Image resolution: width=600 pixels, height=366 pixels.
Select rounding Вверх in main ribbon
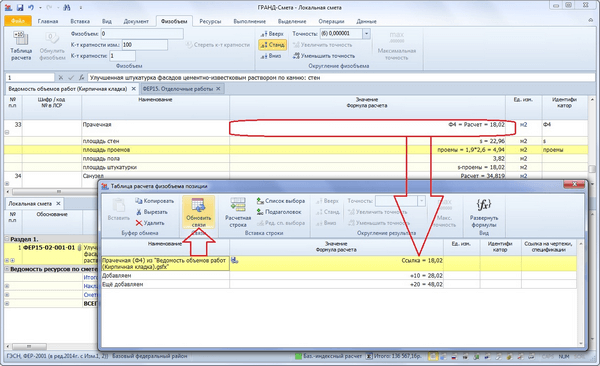pyautogui.click(x=272, y=34)
